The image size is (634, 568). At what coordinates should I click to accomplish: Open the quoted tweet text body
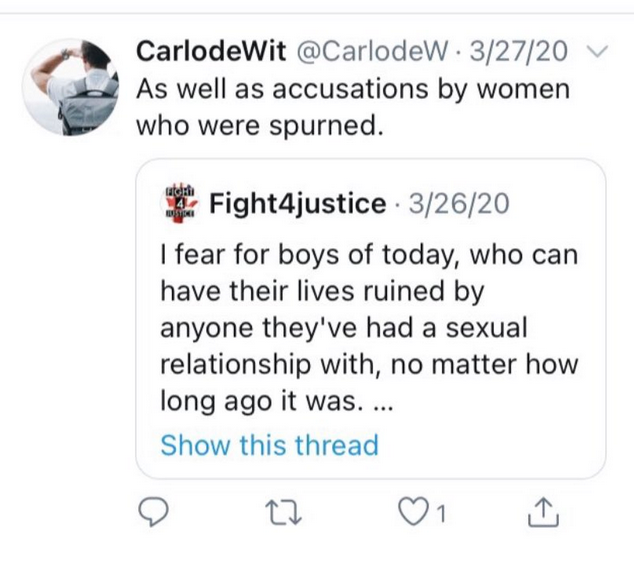coord(369,327)
